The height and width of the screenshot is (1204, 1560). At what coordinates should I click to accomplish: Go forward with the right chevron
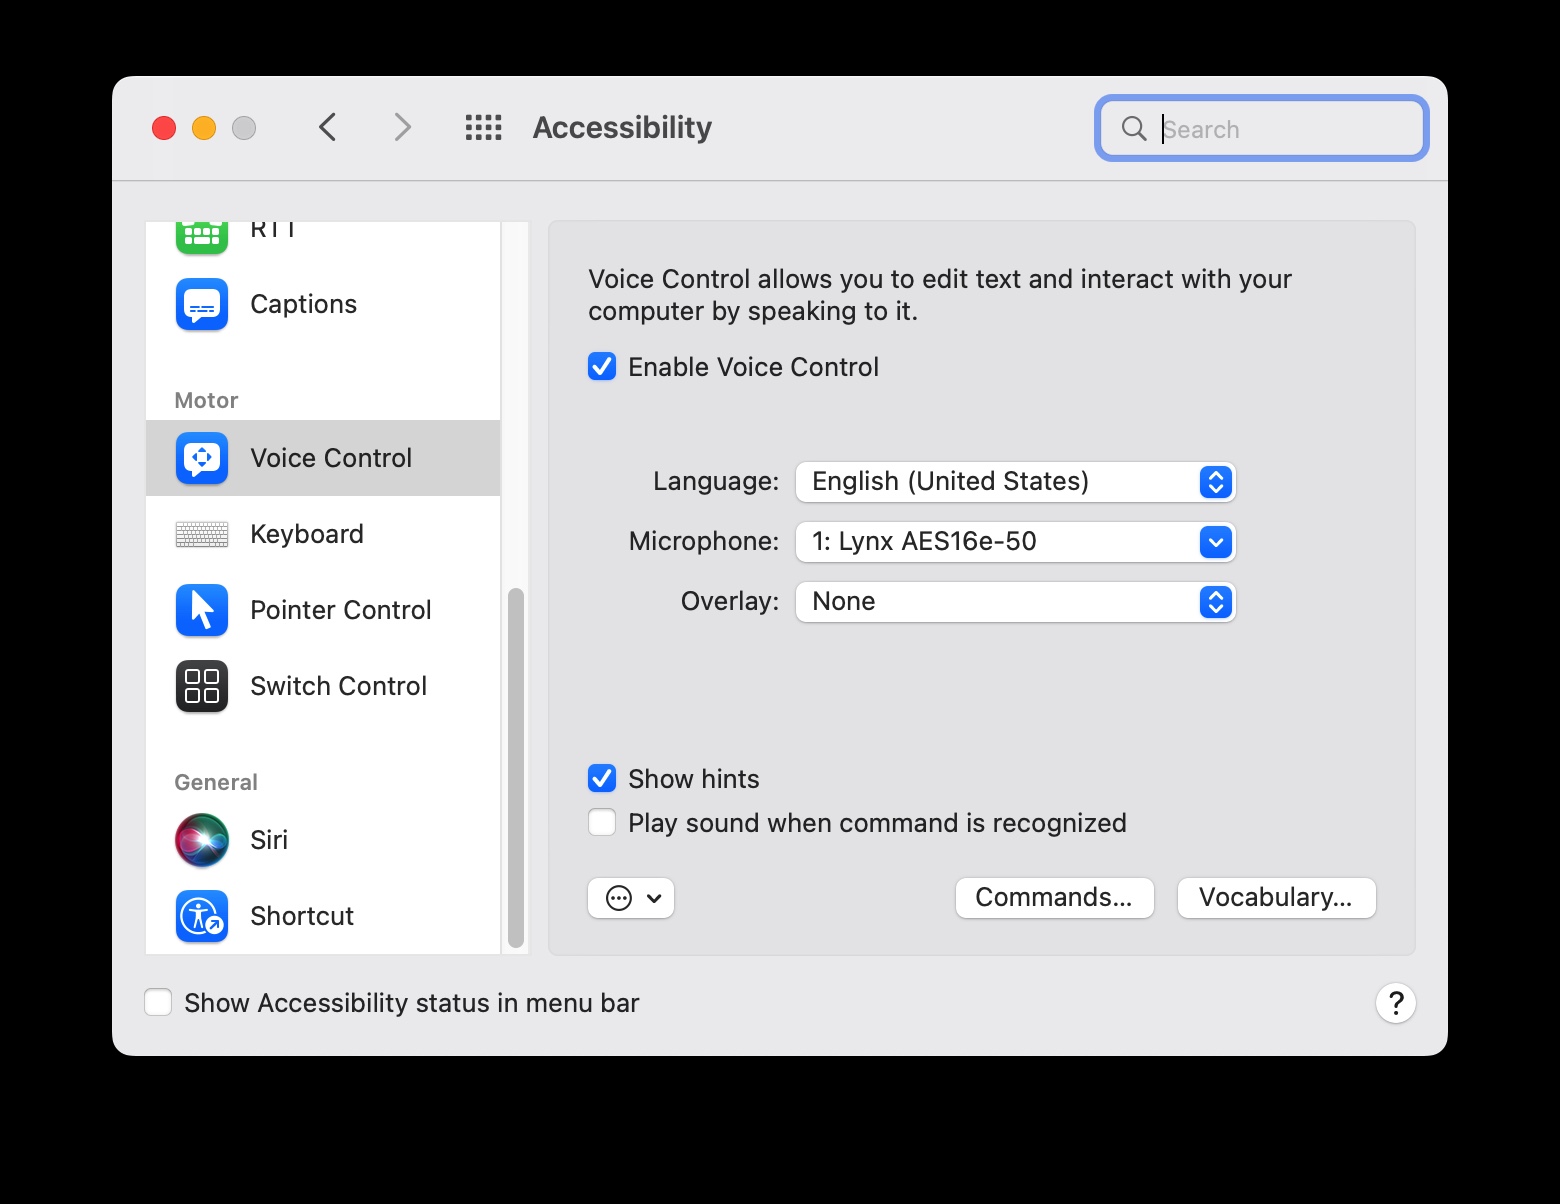[x=402, y=127]
